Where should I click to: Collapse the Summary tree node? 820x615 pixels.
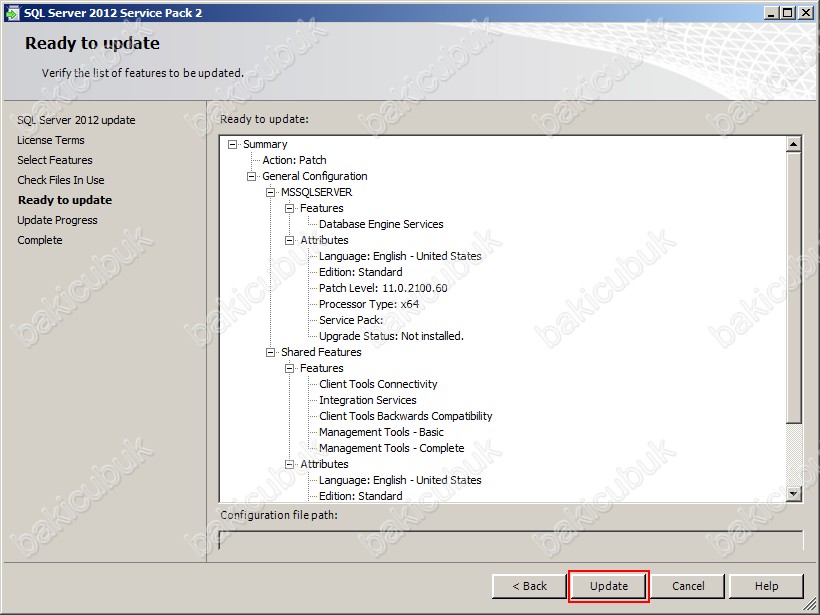click(233, 144)
